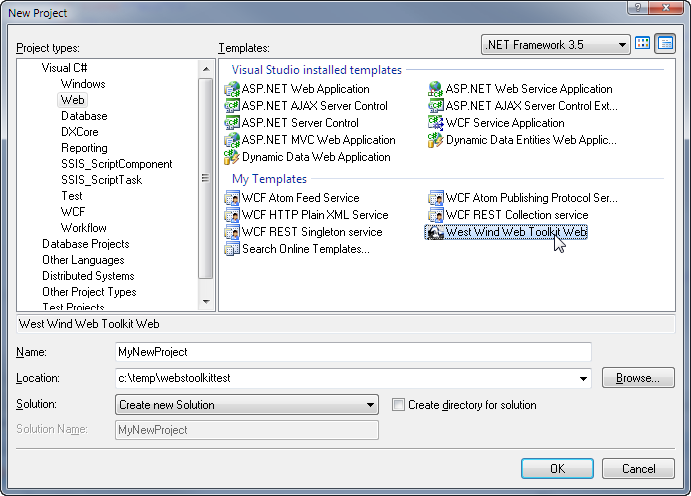Select Database under Visual C# tree

pos(84,116)
